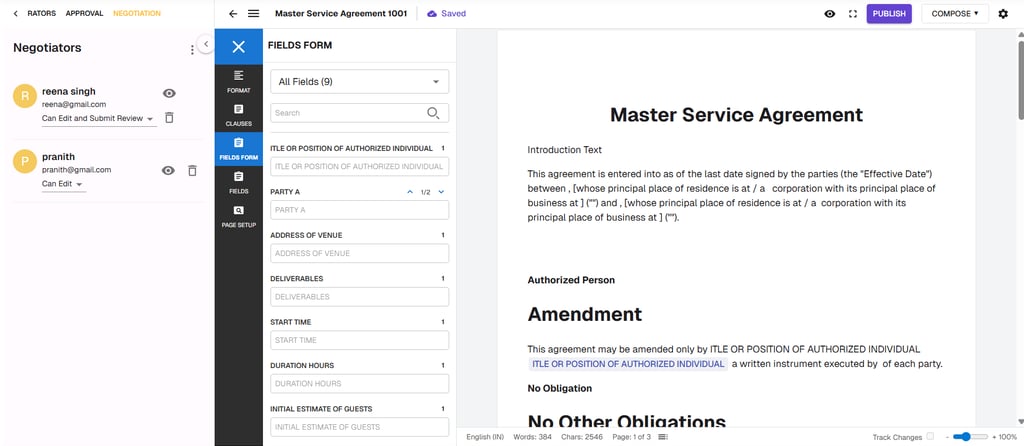The height and width of the screenshot is (446, 1024).
Task: Delete negotiator pranith with trash icon
Action: pos(192,170)
